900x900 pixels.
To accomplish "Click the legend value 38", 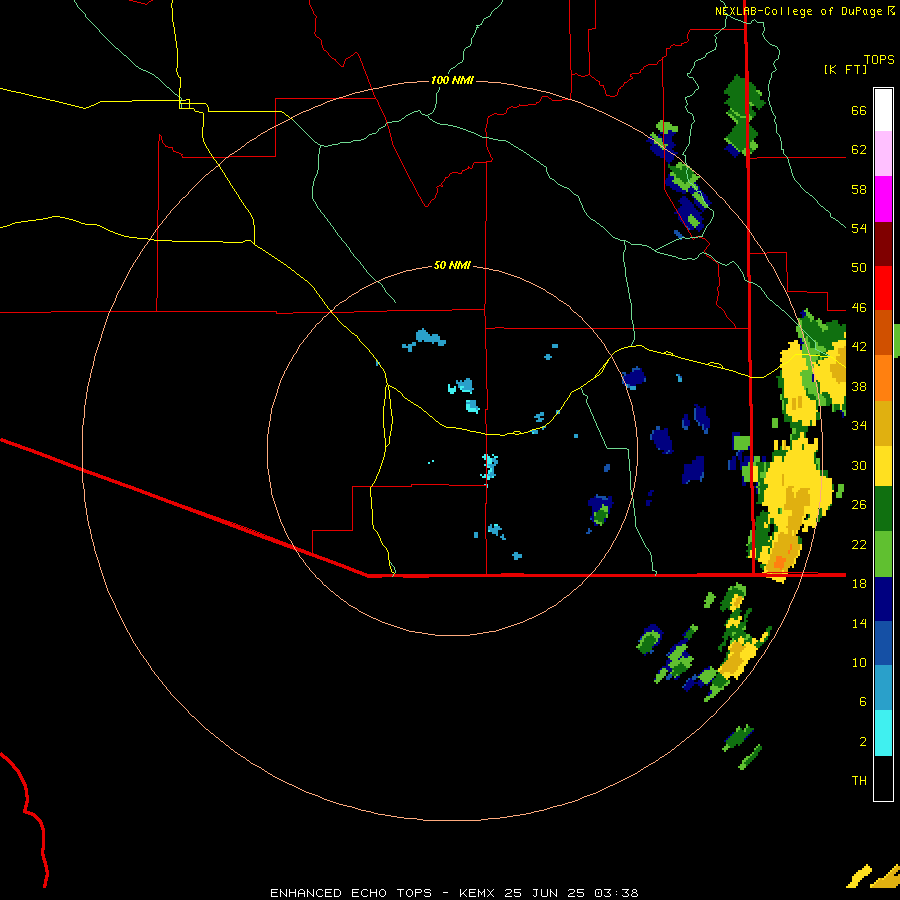I will tap(859, 386).
